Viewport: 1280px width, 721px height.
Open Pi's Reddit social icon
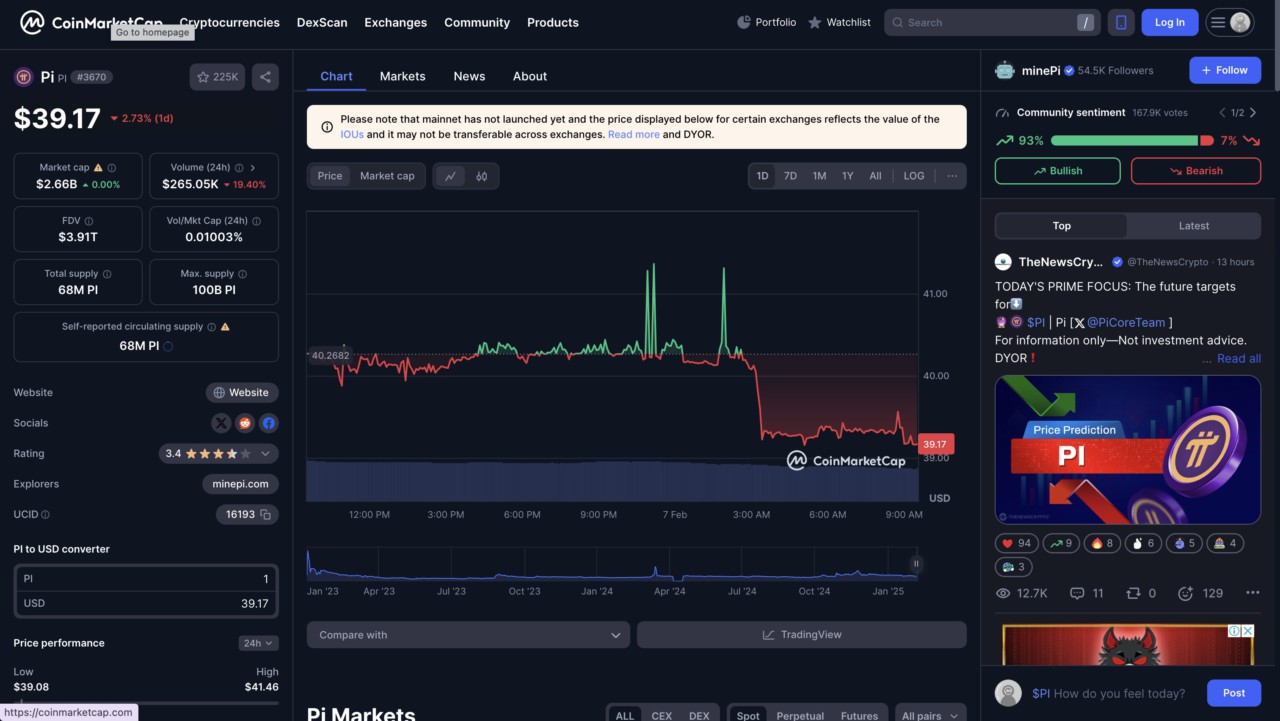[244, 423]
